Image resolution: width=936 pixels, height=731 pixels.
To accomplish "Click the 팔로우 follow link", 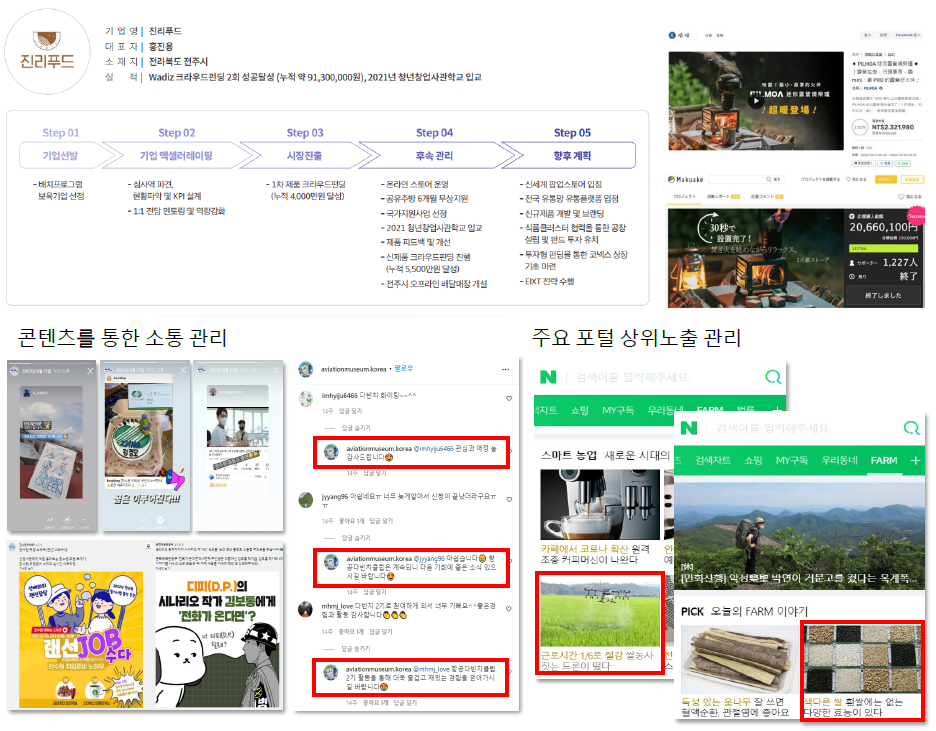I will (x=404, y=369).
